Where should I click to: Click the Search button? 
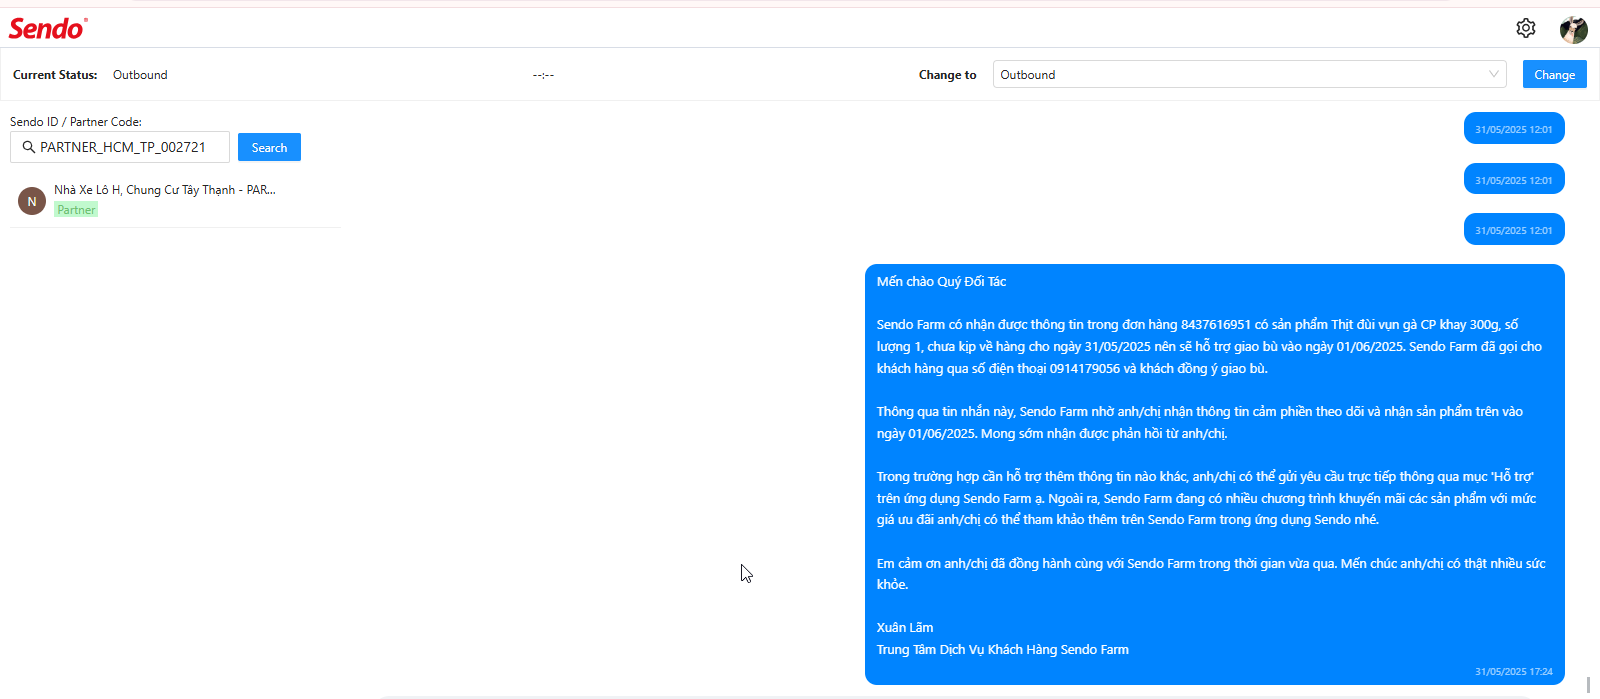(x=269, y=147)
